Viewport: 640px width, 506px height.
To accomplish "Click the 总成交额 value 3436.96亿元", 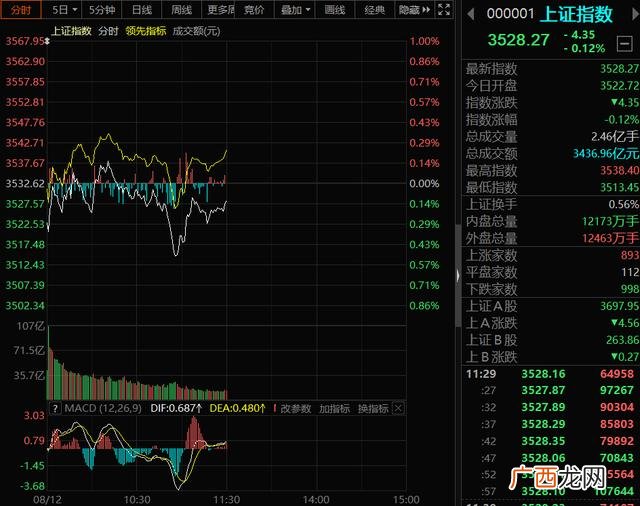I will point(606,153).
